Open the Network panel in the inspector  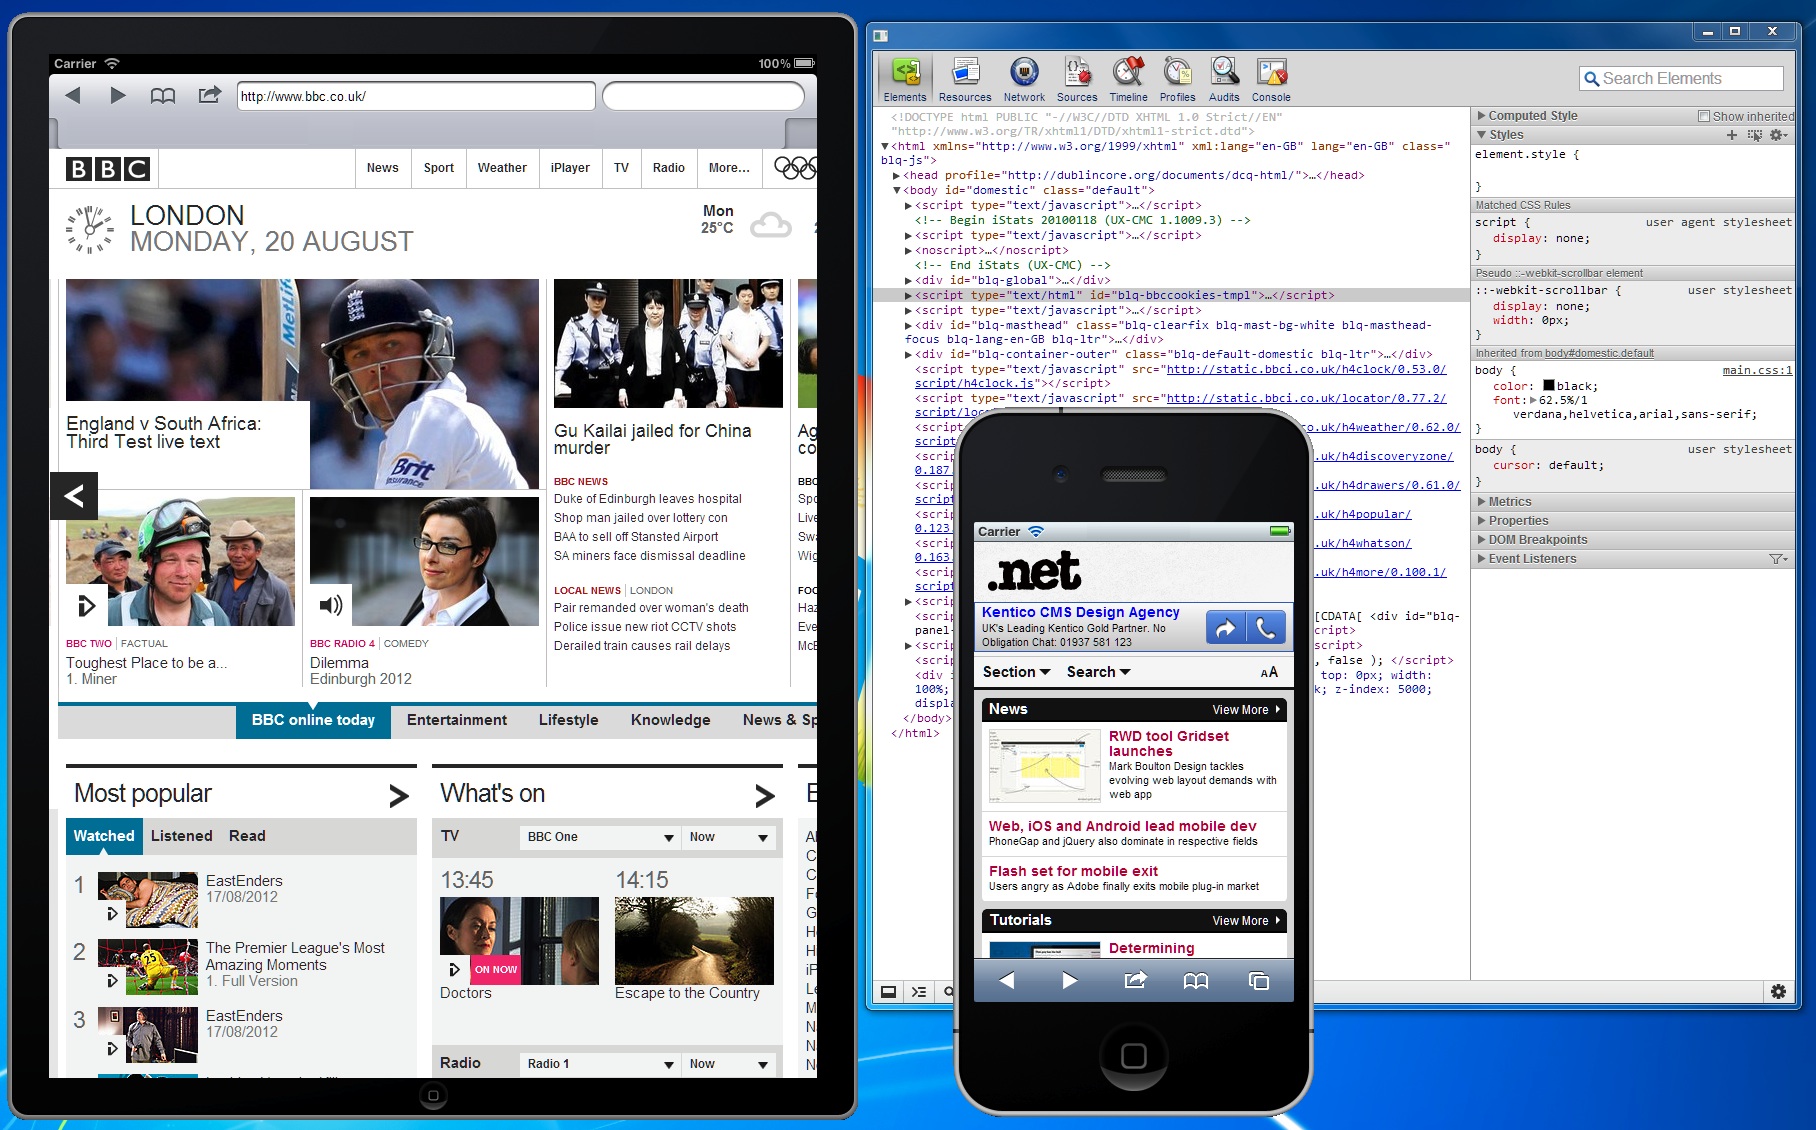(1024, 80)
